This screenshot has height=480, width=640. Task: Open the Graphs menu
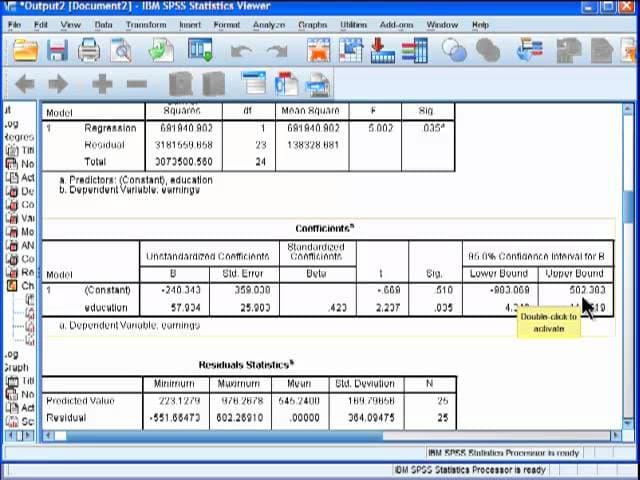[x=312, y=25]
